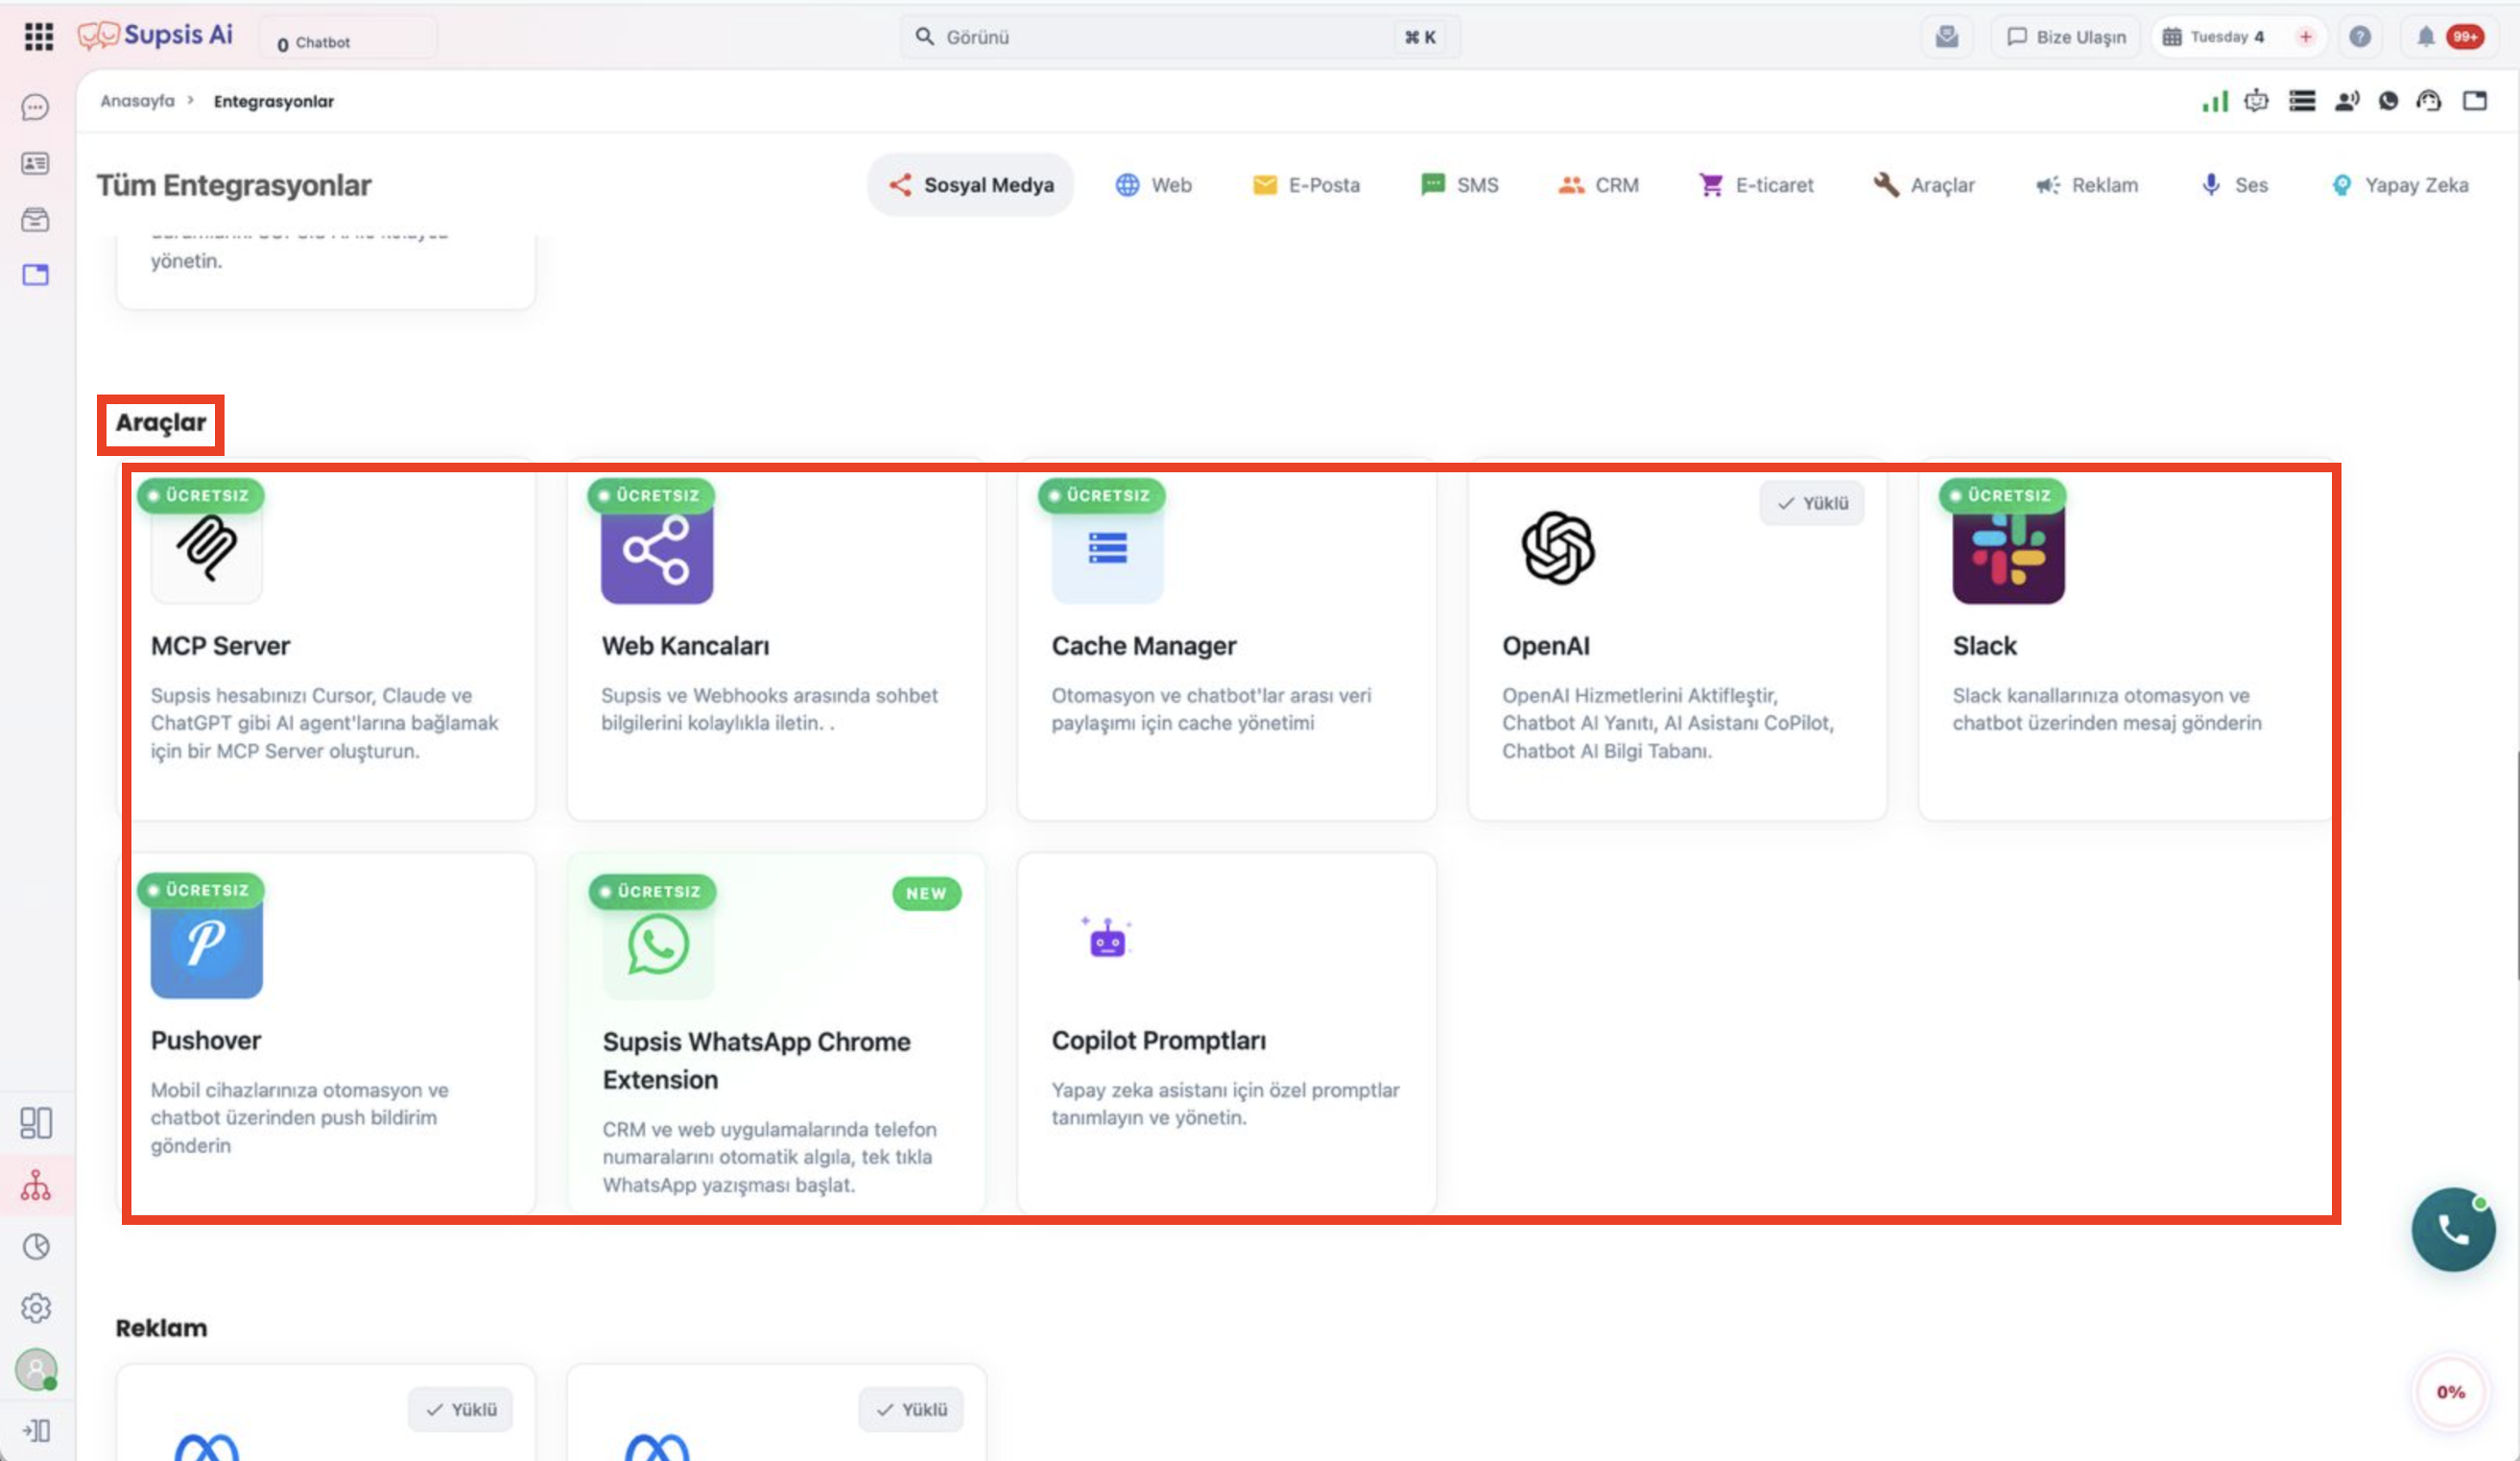Open Supsis WhatsApp Chrome Extension title
Image resolution: width=2520 pixels, height=1461 pixels.
(x=756, y=1060)
